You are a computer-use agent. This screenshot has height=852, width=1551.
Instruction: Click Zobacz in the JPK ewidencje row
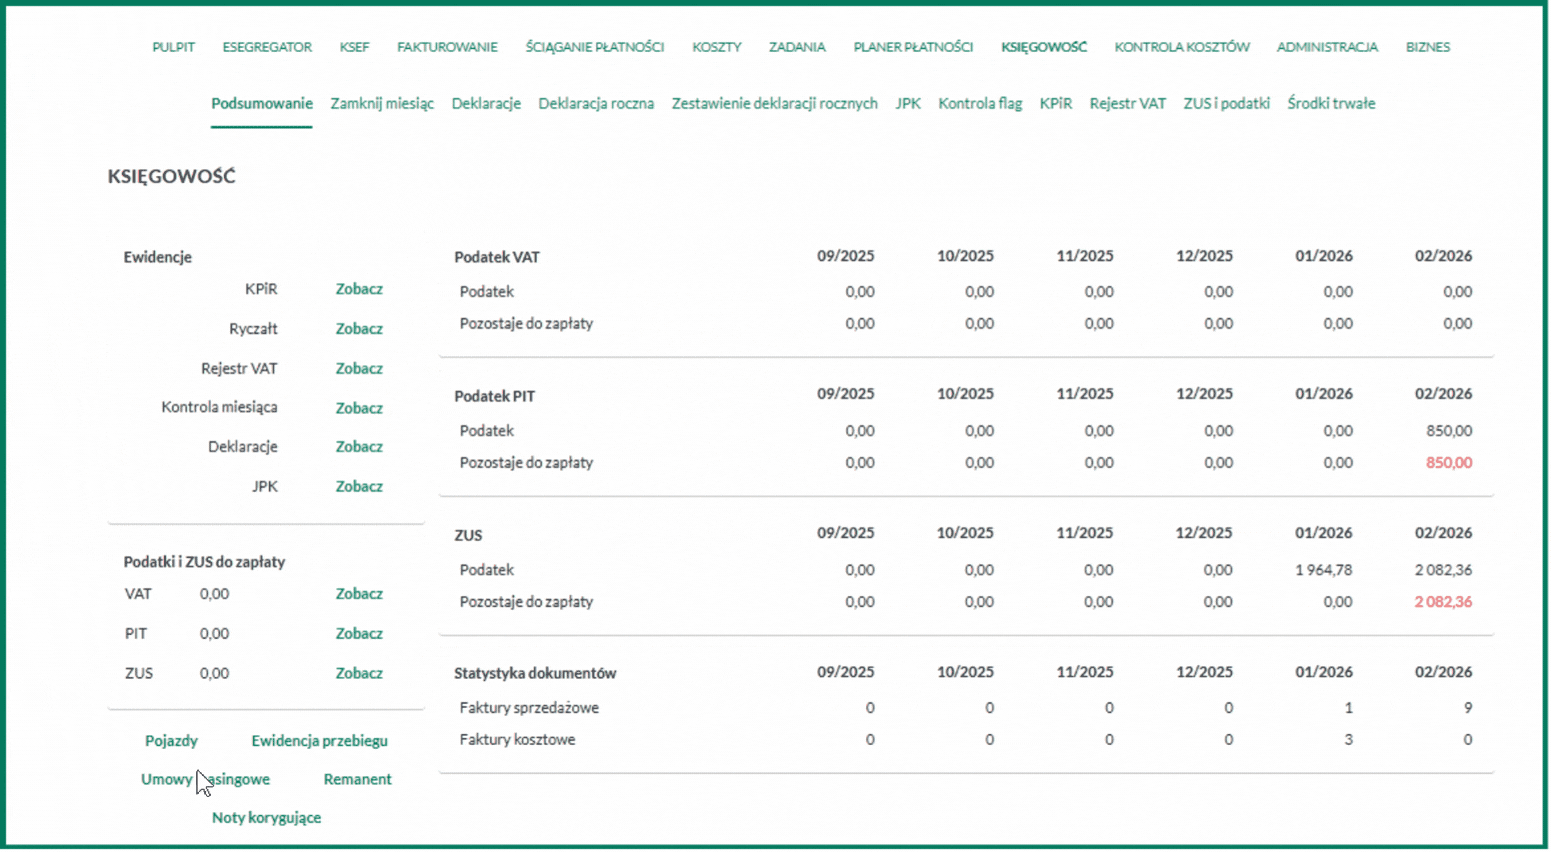coord(359,487)
